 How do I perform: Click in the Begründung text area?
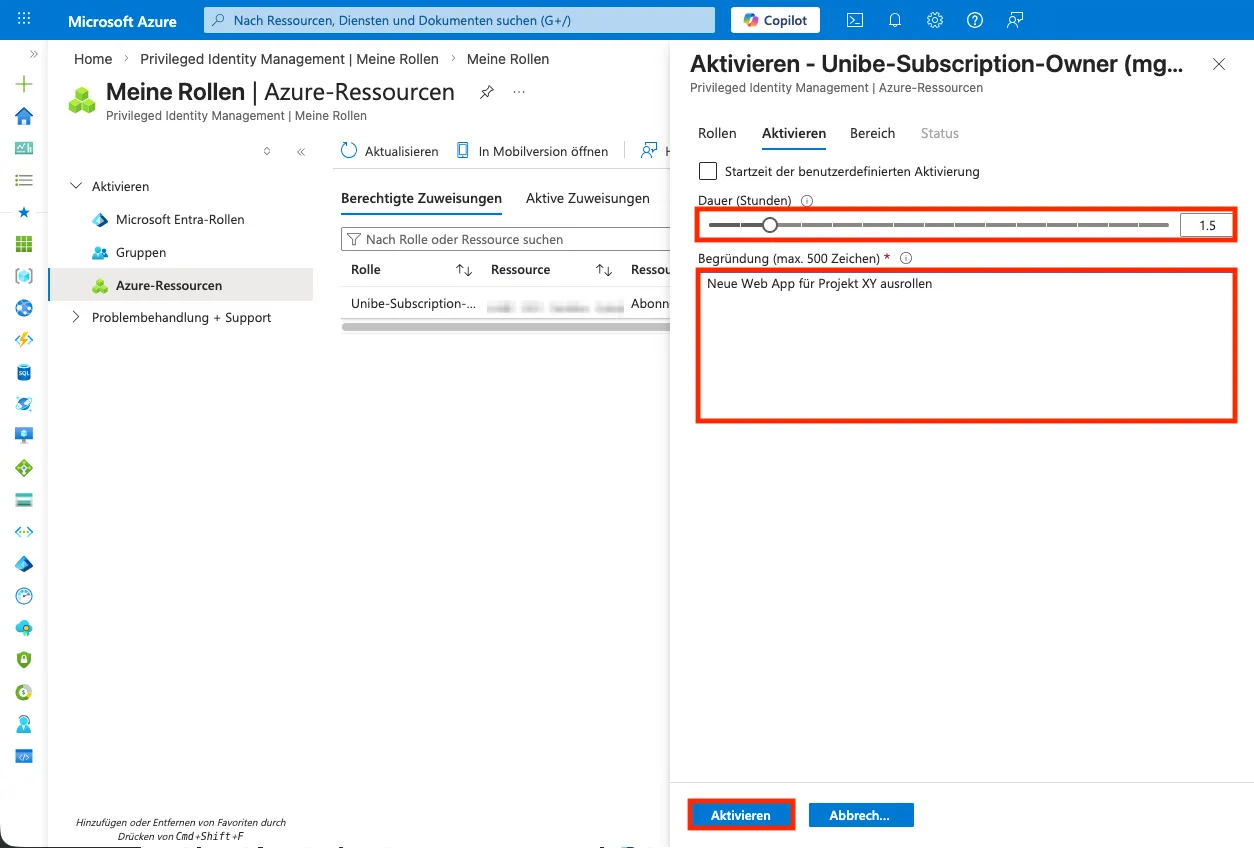[966, 344]
